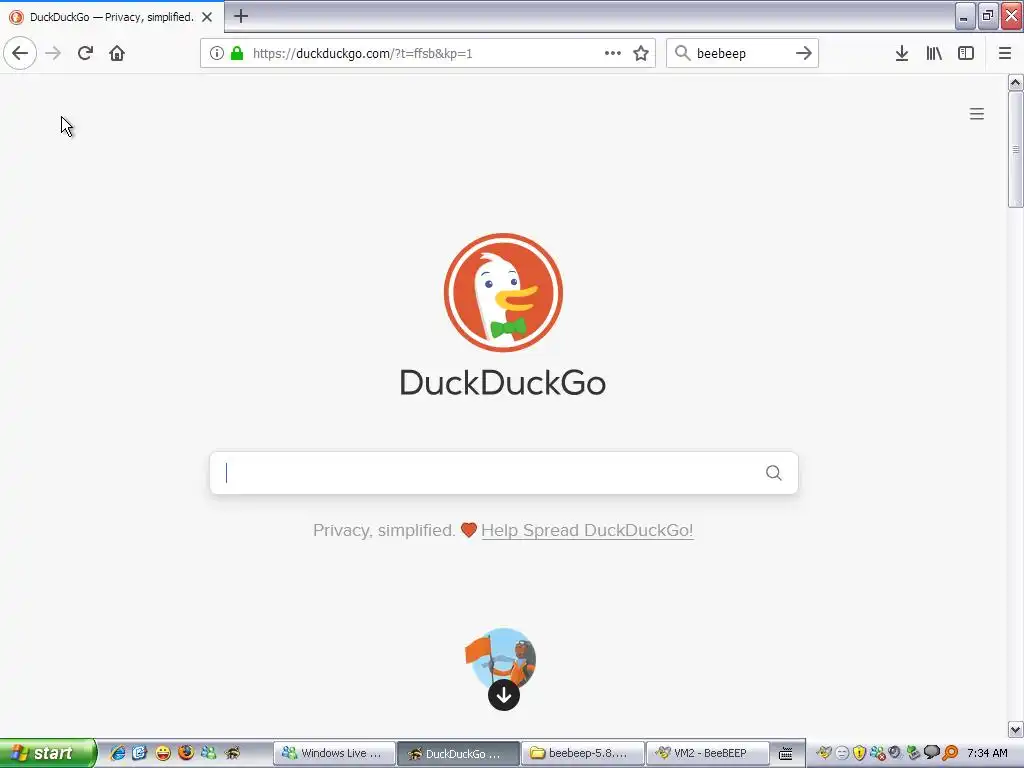1024x768 pixels.
Task: Switch to the DuckDuckGo taskbar button
Action: point(458,754)
